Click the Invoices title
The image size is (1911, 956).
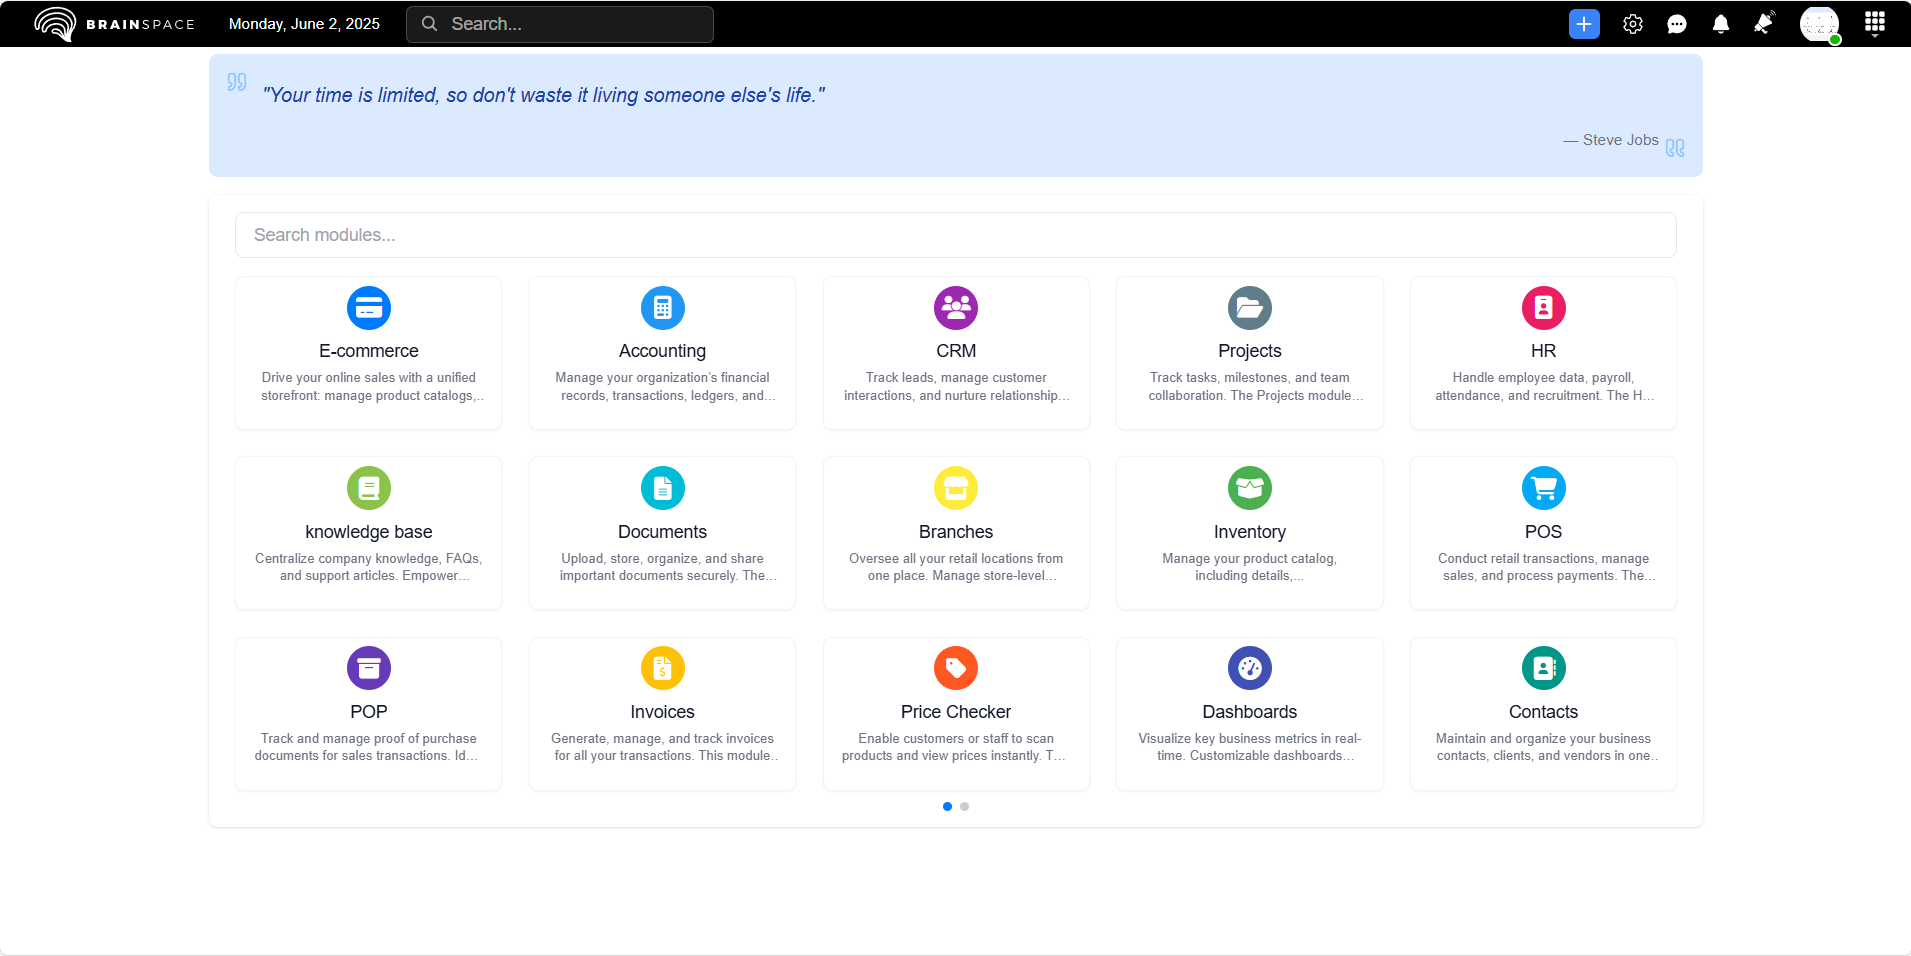662,712
